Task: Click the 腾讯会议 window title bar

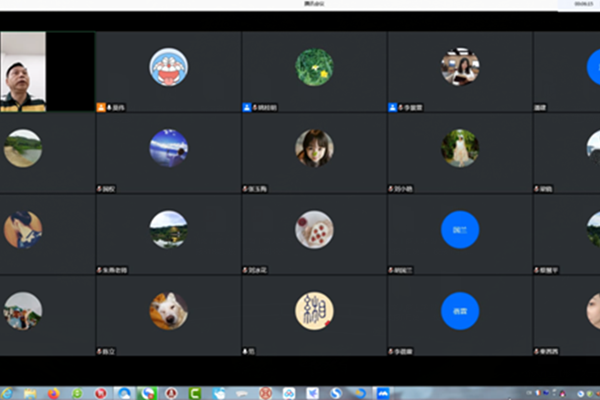Action: pos(300,4)
